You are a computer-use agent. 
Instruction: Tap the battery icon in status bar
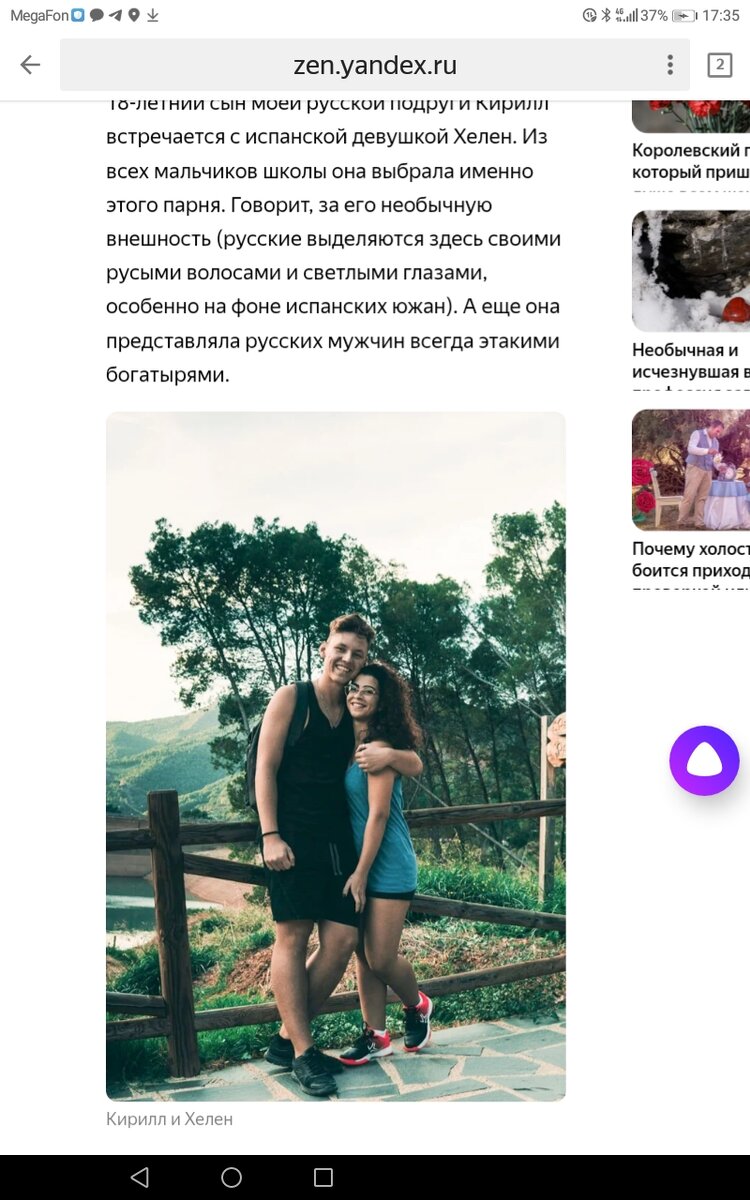[684, 15]
